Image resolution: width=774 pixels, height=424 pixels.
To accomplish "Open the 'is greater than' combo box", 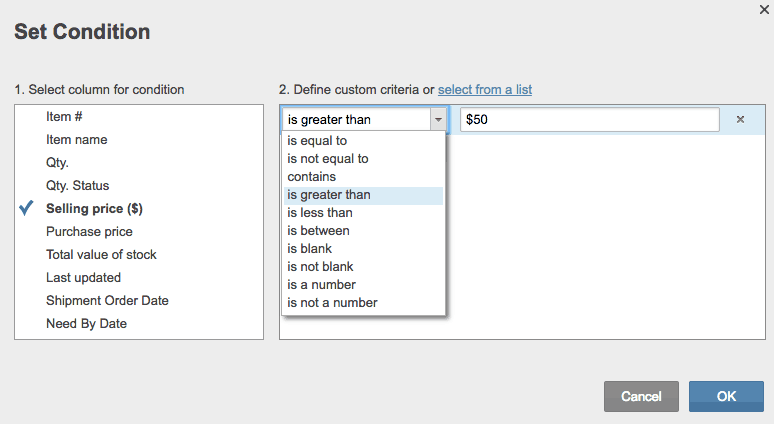I will click(356, 120).
